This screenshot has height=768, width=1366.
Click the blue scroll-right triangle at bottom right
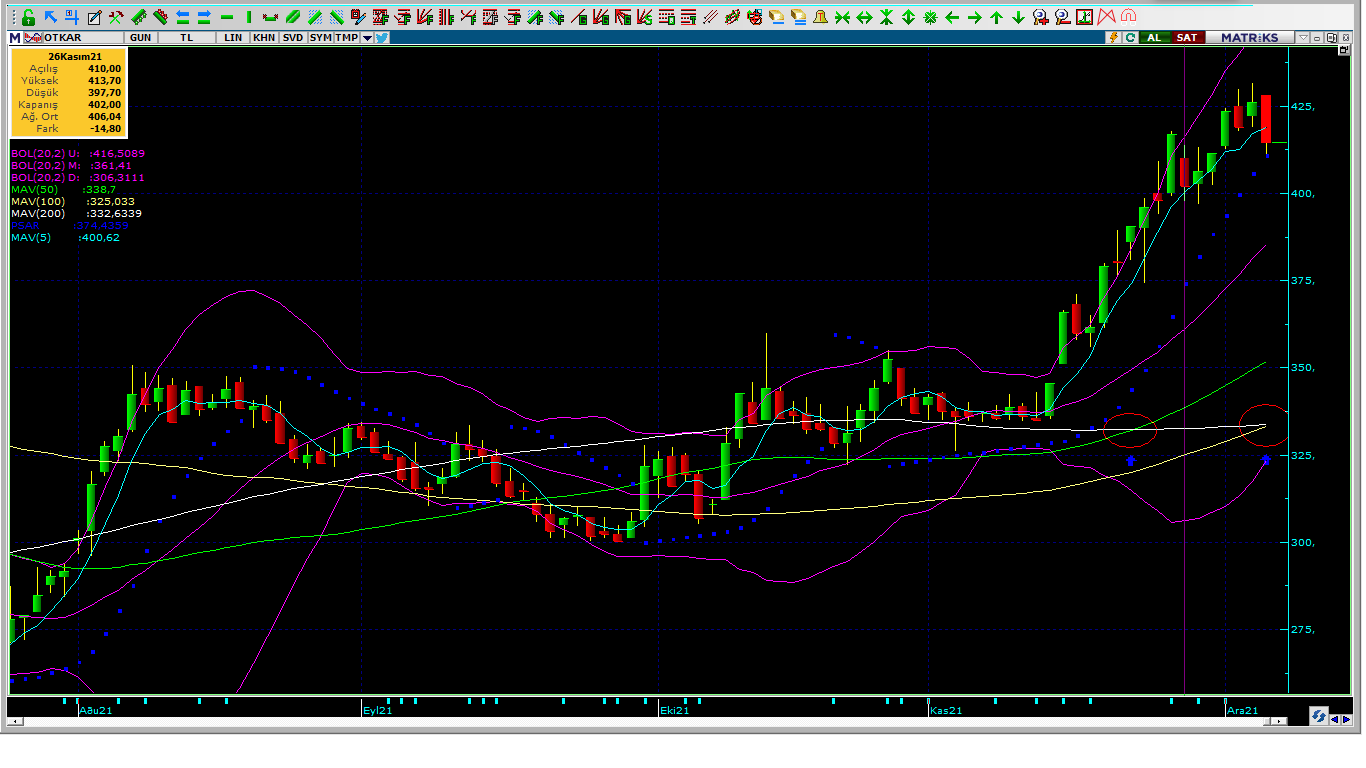click(1347, 719)
